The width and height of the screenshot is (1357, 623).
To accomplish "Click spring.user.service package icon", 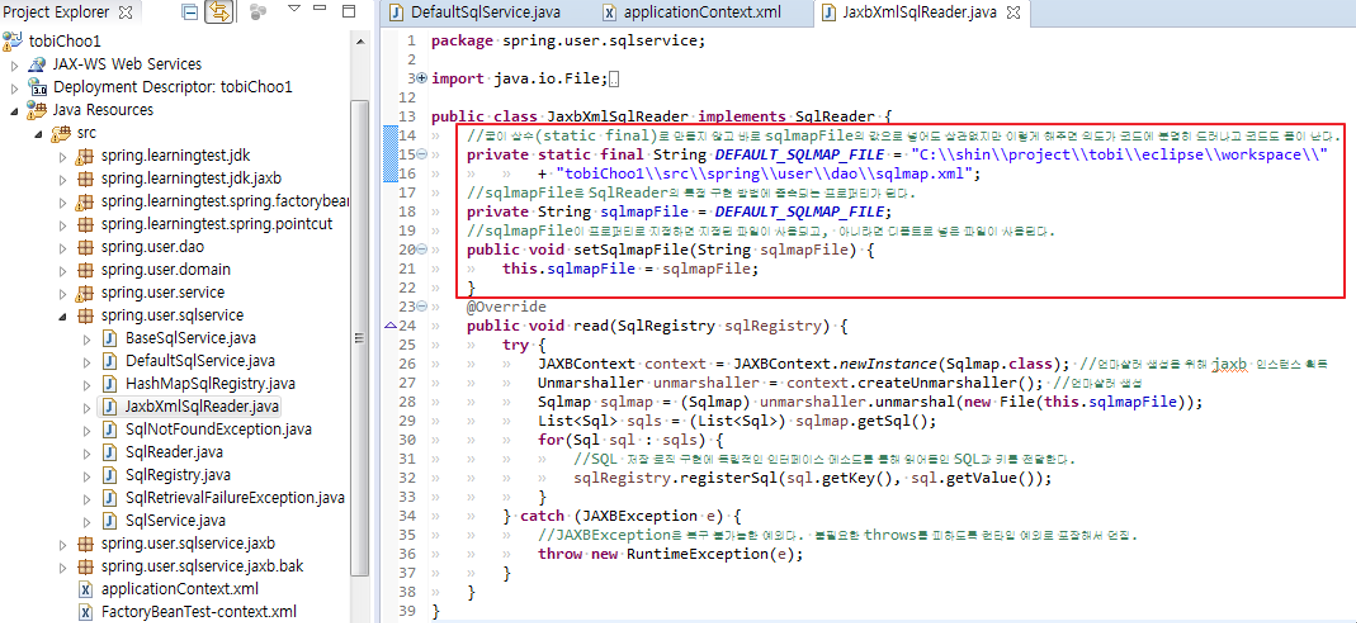I will [85, 293].
